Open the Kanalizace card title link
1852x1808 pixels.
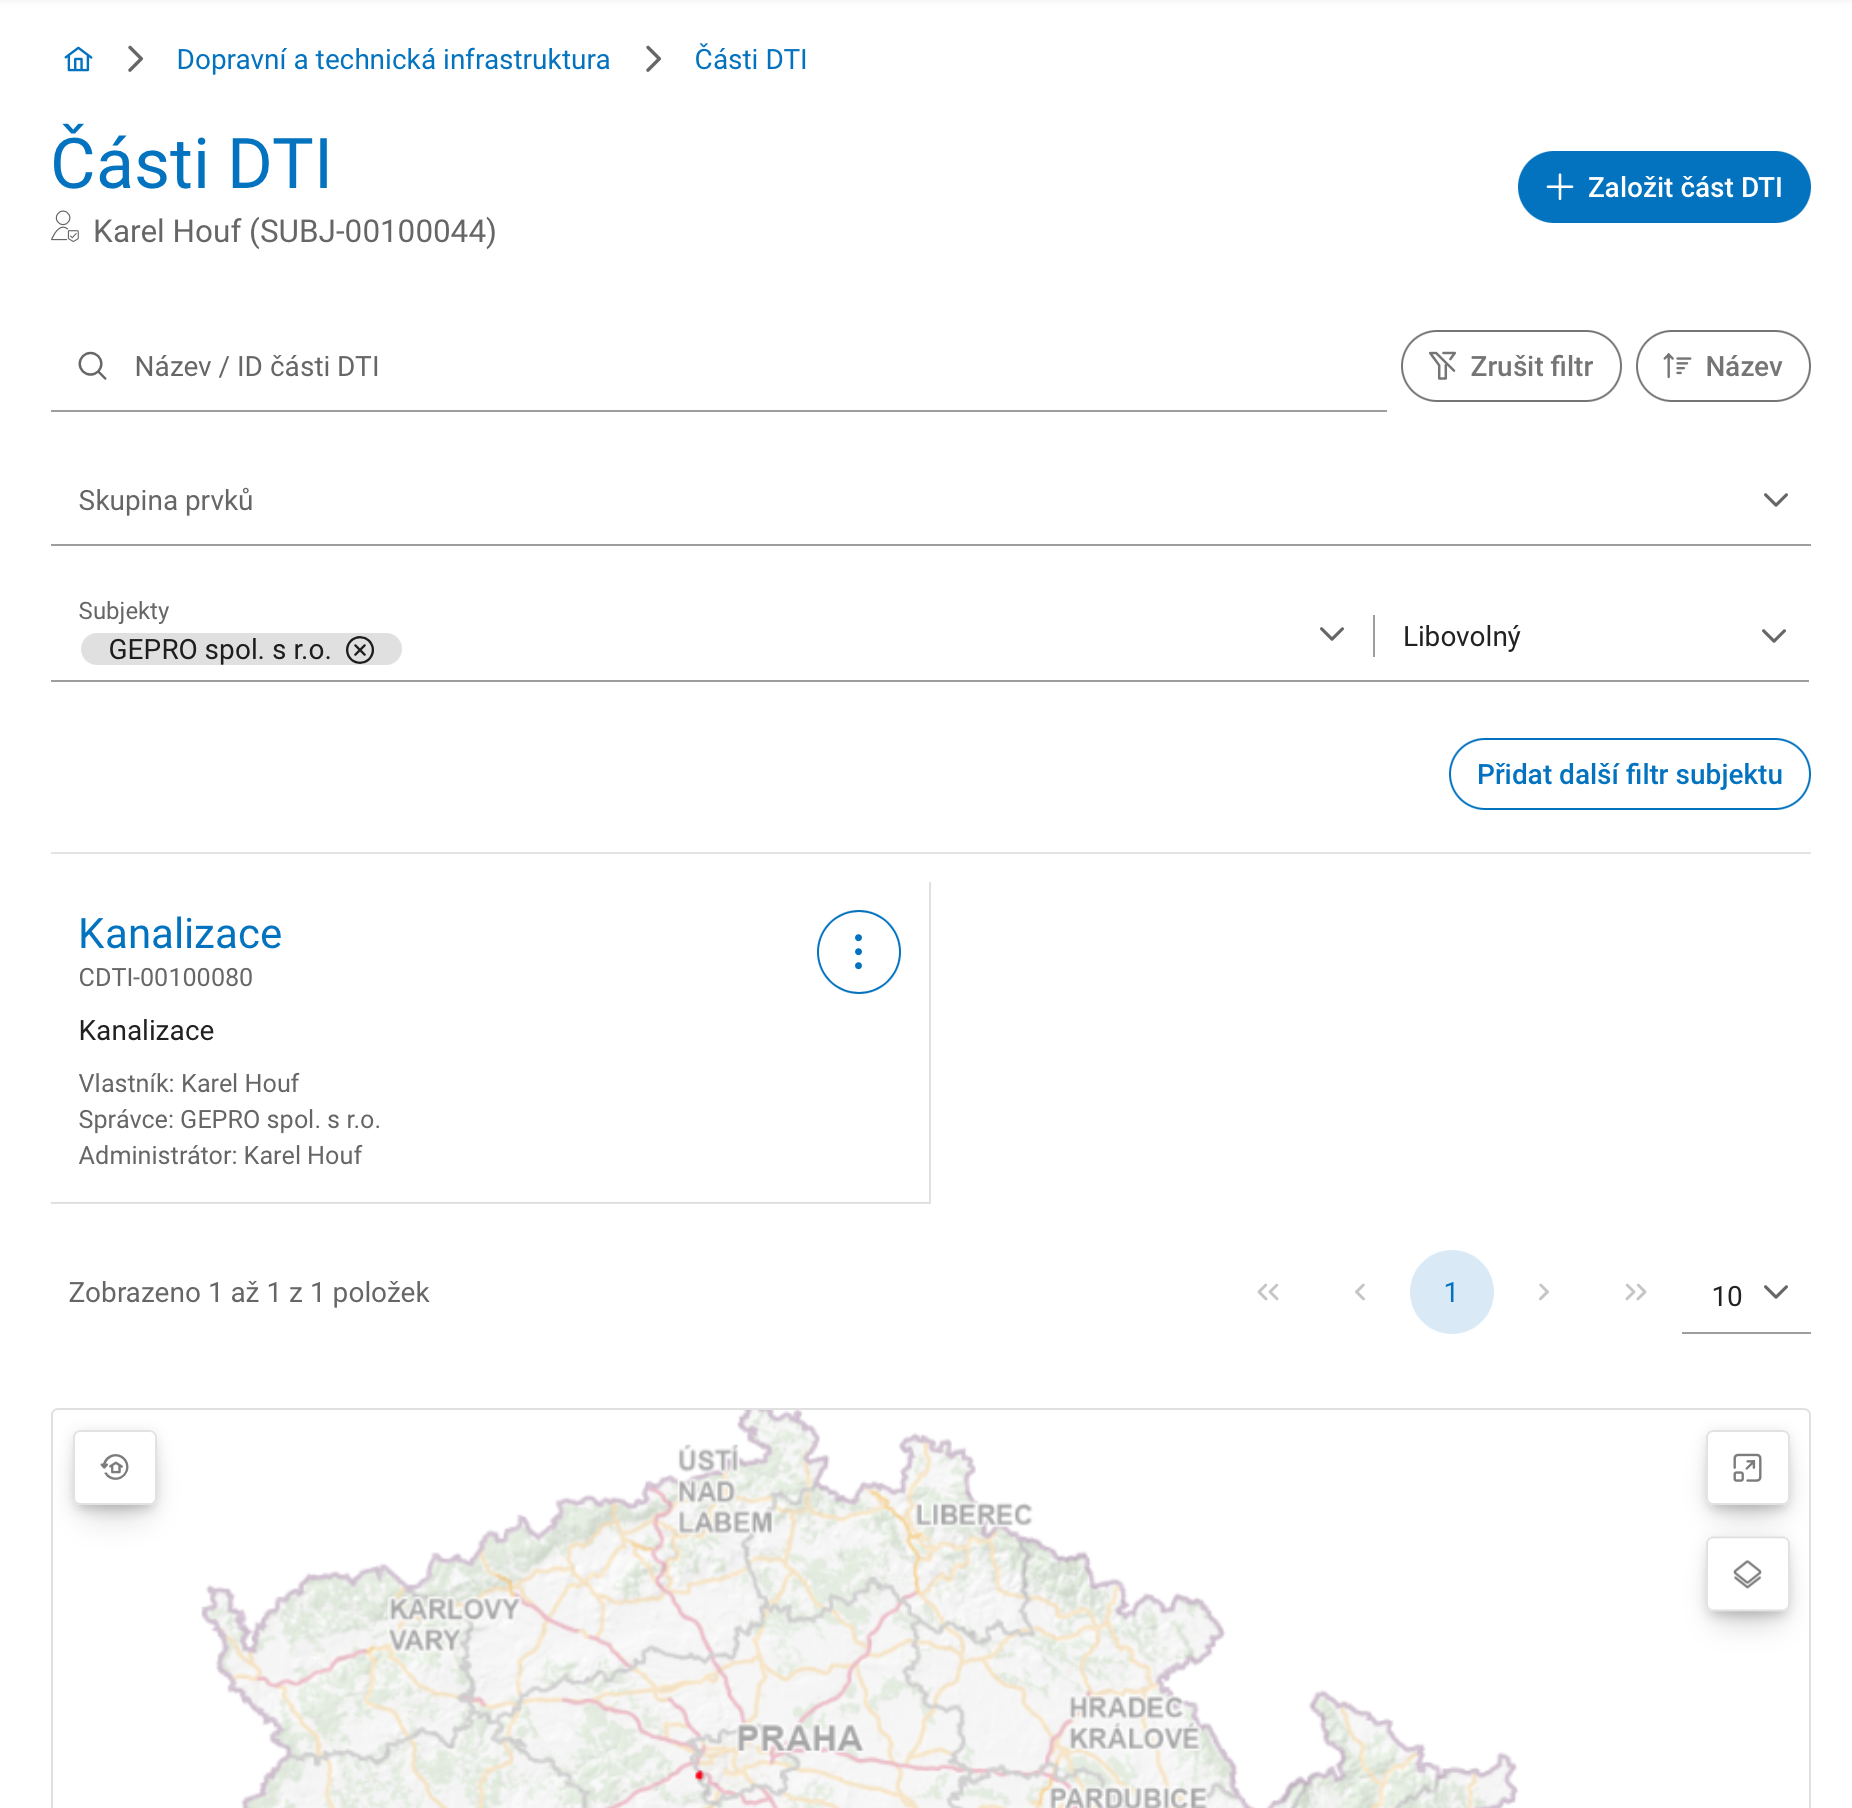click(180, 934)
